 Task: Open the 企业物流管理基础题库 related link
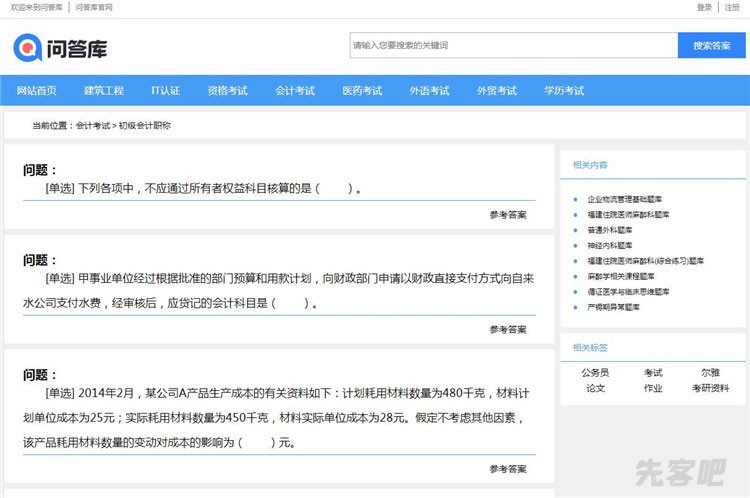pyautogui.click(x=624, y=199)
